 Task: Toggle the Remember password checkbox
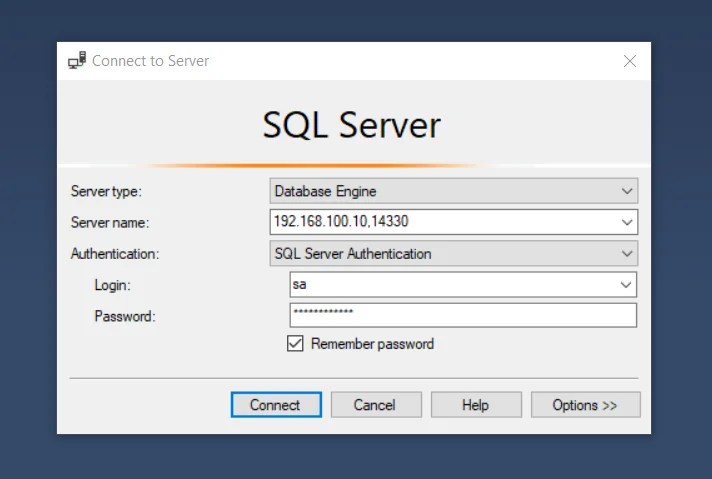pos(295,343)
